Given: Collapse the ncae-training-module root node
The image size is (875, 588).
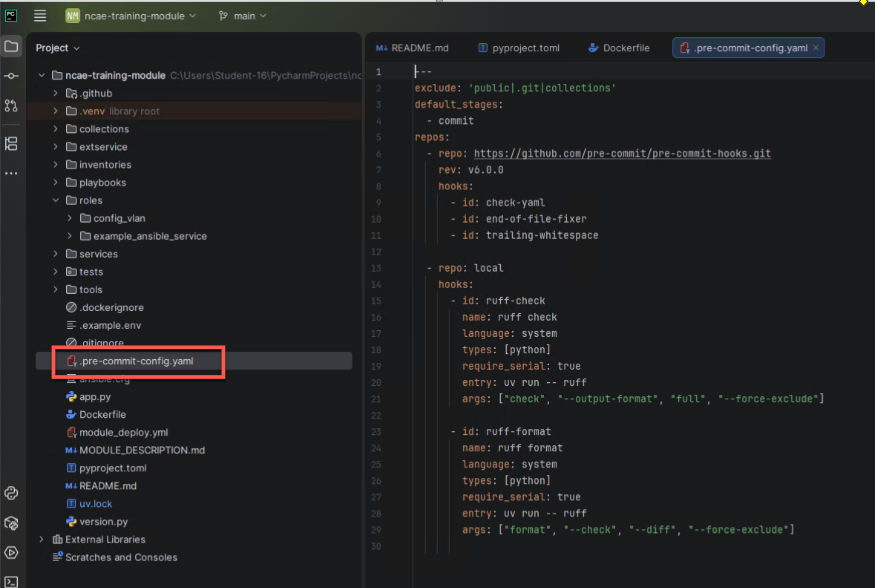Looking at the screenshot, I should (x=41, y=75).
